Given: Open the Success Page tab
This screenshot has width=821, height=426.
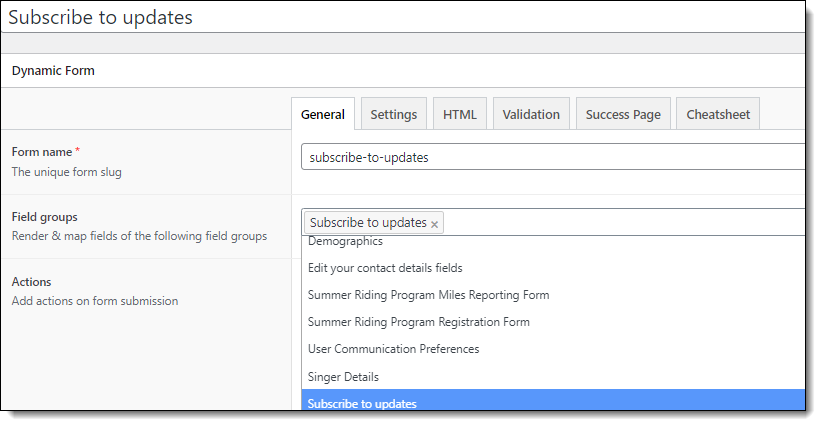Looking at the screenshot, I should point(623,114).
